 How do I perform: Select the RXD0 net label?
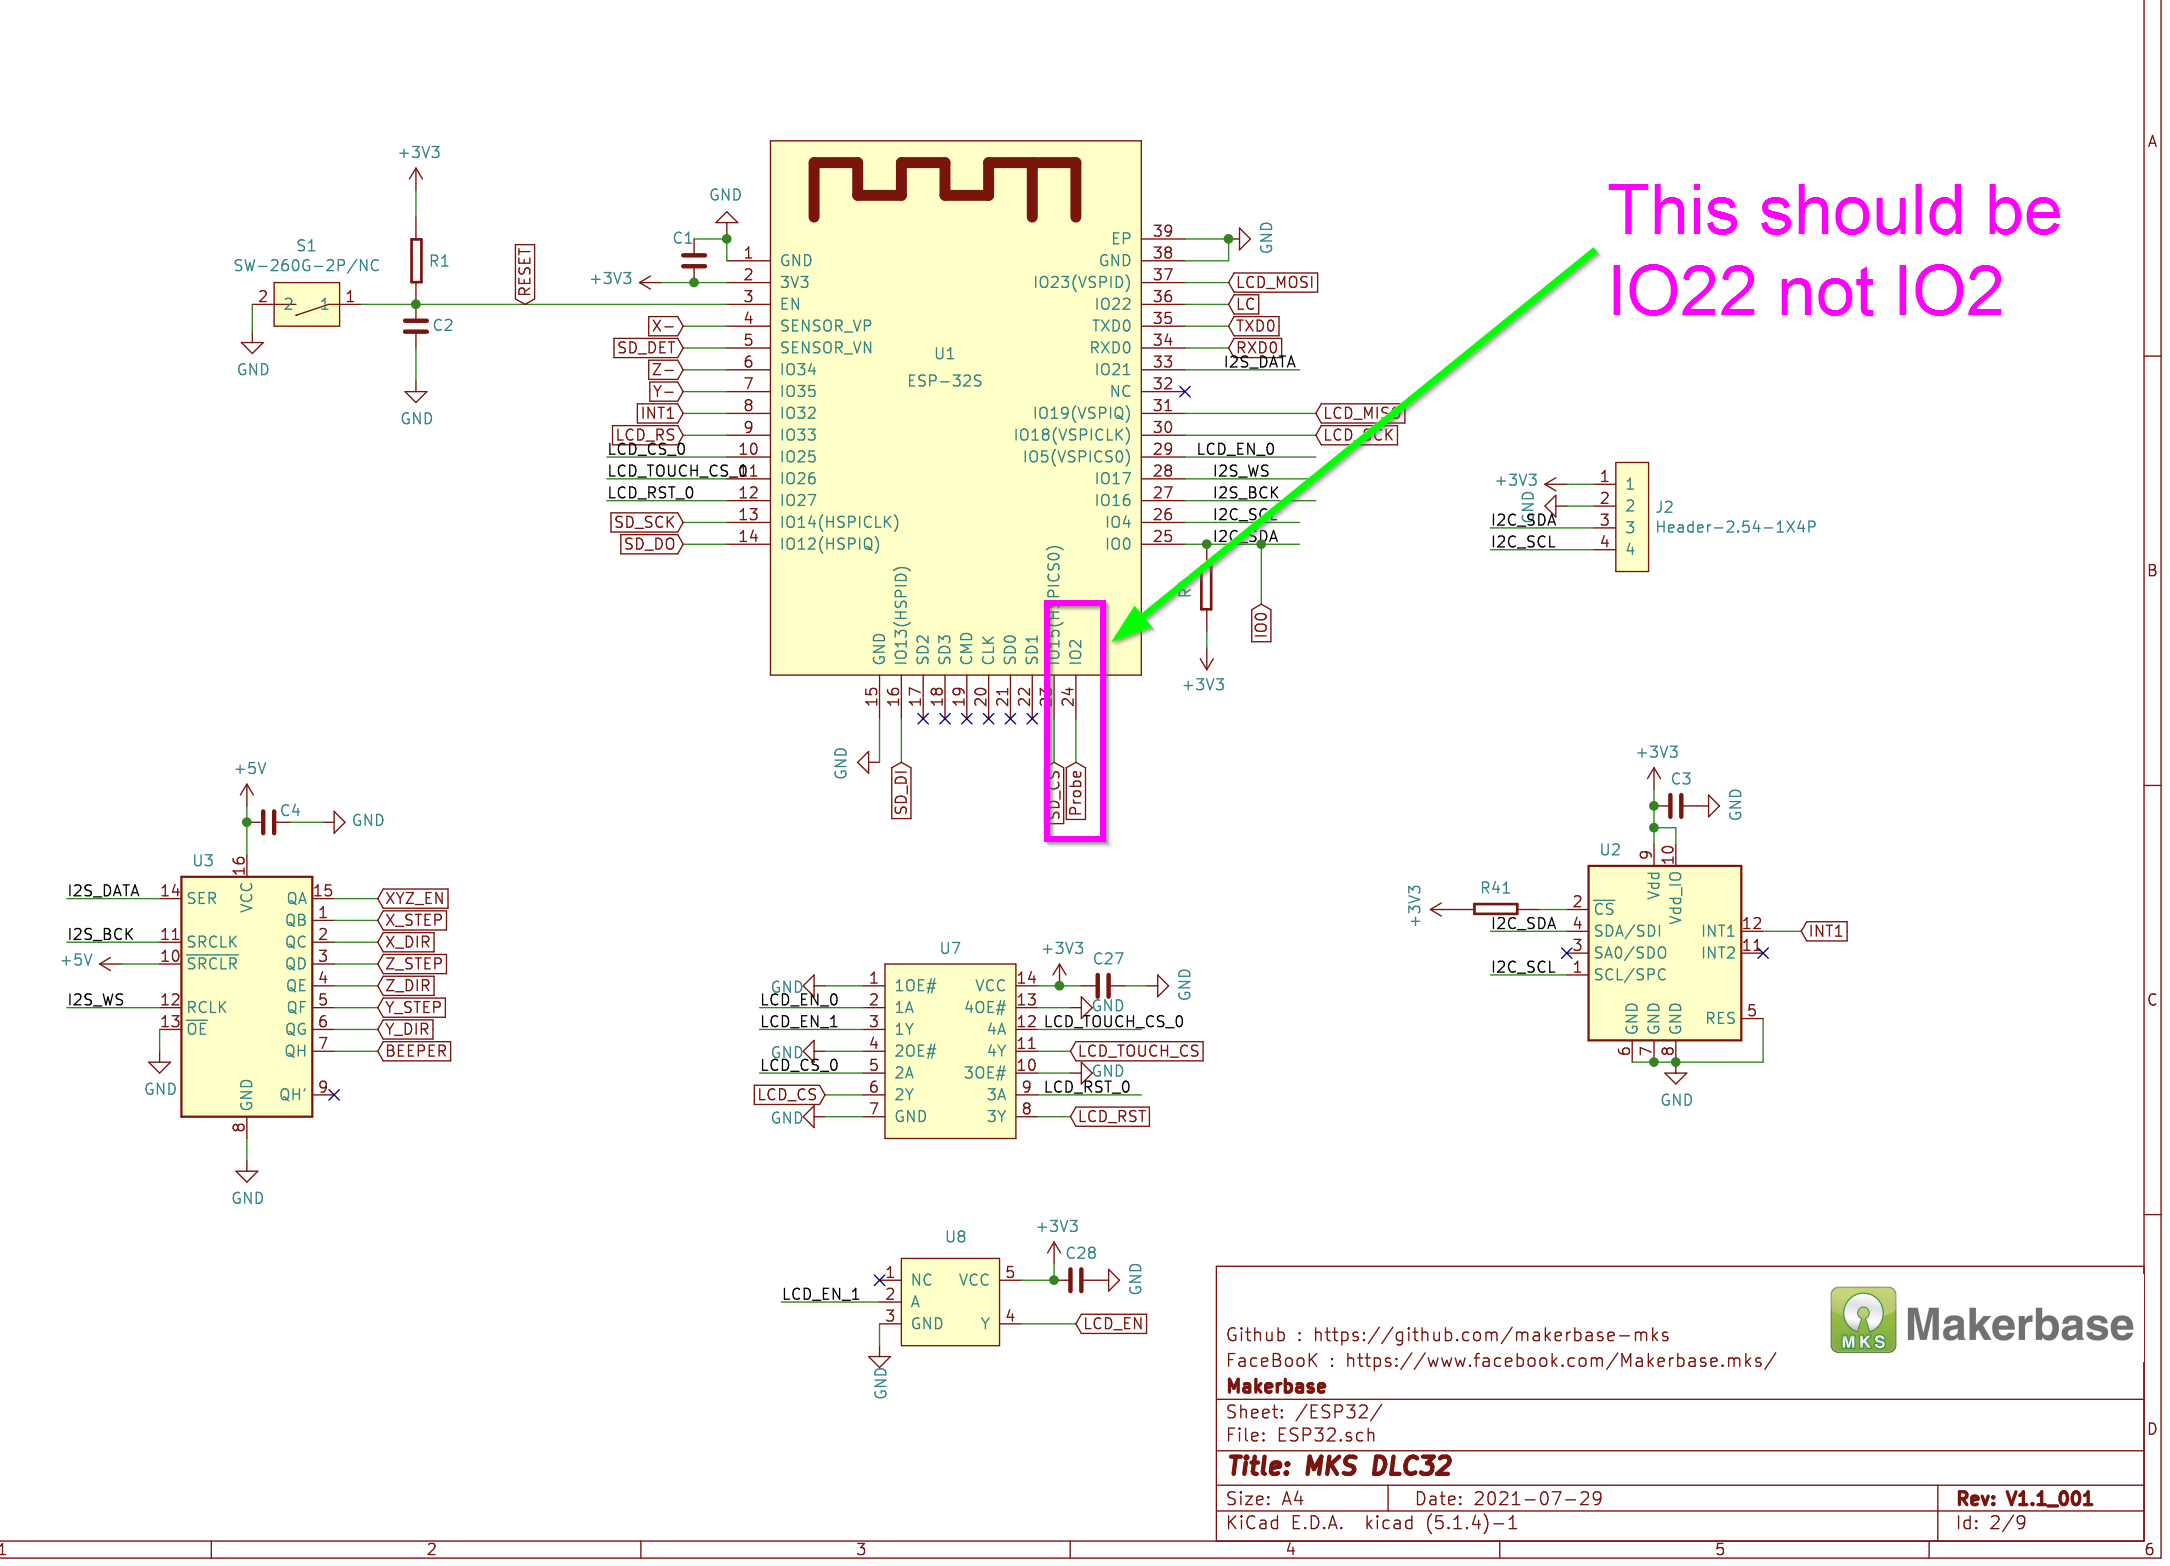click(1255, 348)
